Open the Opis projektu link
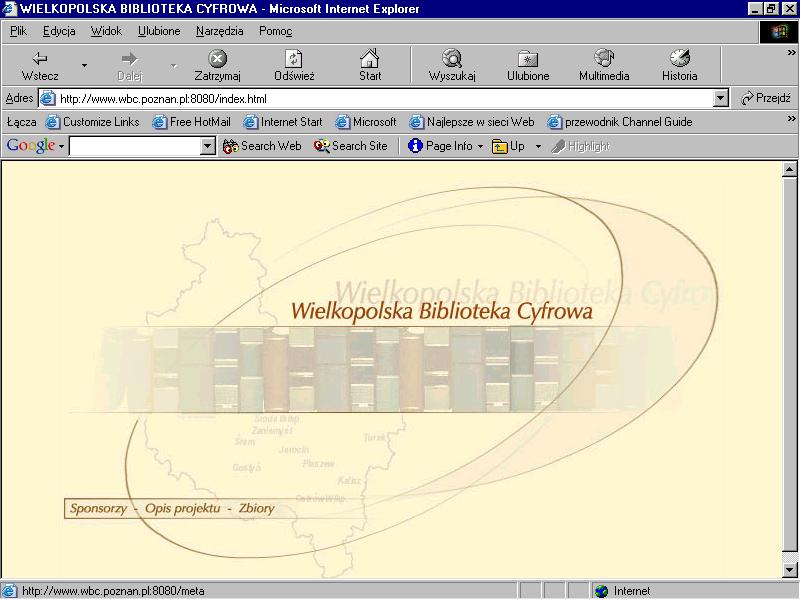The height and width of the screenshot is (600, 800). click(x=183, y=508)
